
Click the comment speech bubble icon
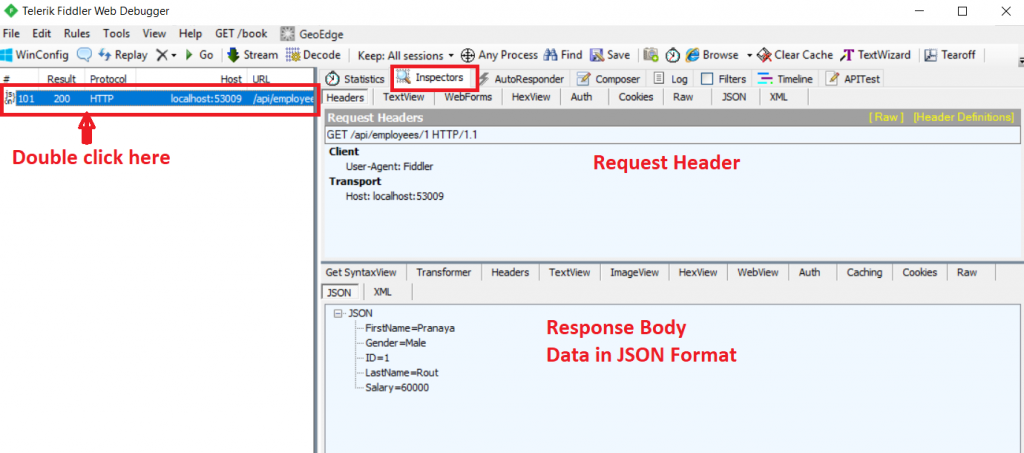(x=84, y=55)
